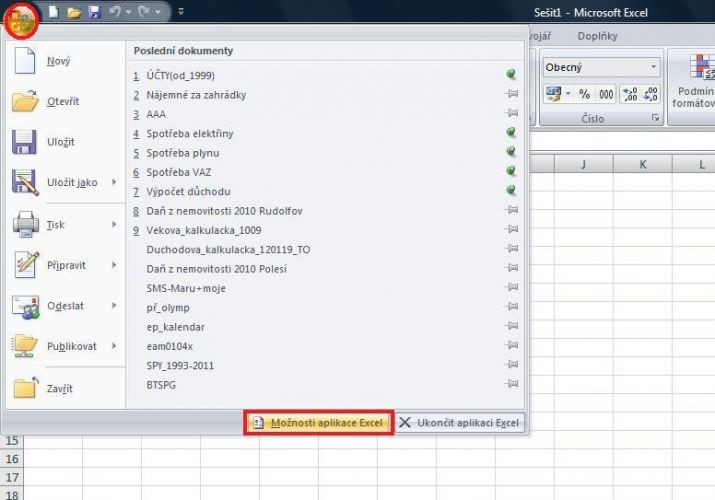Image resolution: width=715 pixels, height=500 pixels.
Task: Choose Nový in the Office menu
Action: click(65, 61)
